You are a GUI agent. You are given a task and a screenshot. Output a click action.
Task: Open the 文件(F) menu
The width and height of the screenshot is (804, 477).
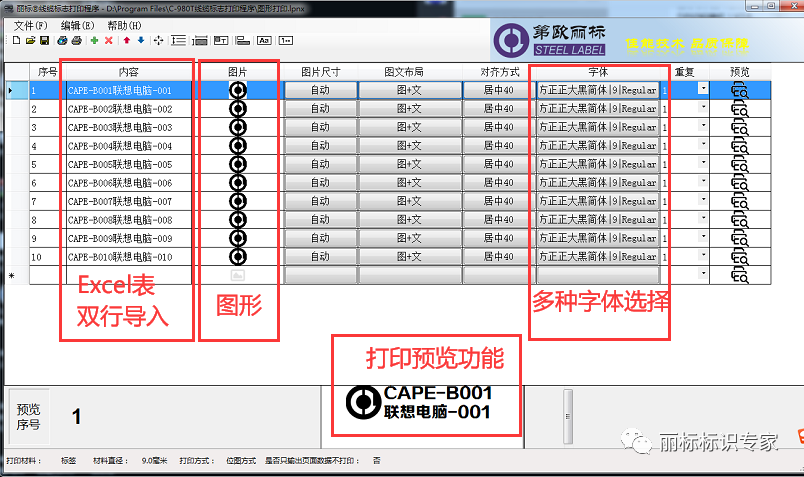tap(30, 25)
